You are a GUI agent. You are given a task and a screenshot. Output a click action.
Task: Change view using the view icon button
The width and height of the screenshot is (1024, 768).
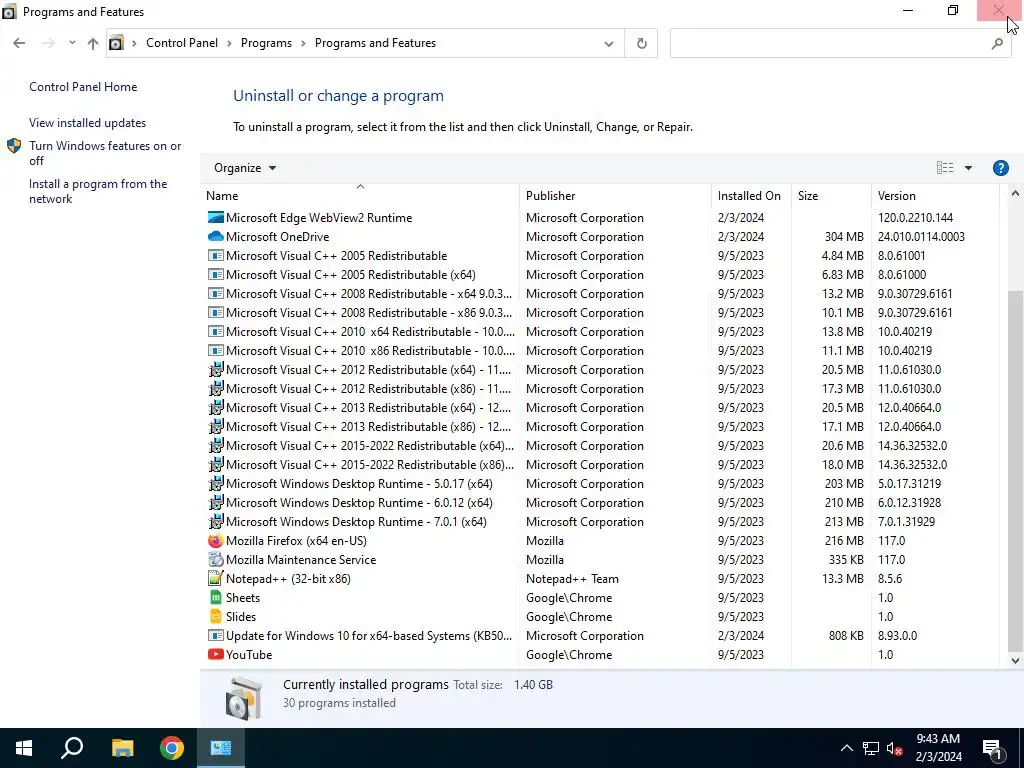click(945, 168)
